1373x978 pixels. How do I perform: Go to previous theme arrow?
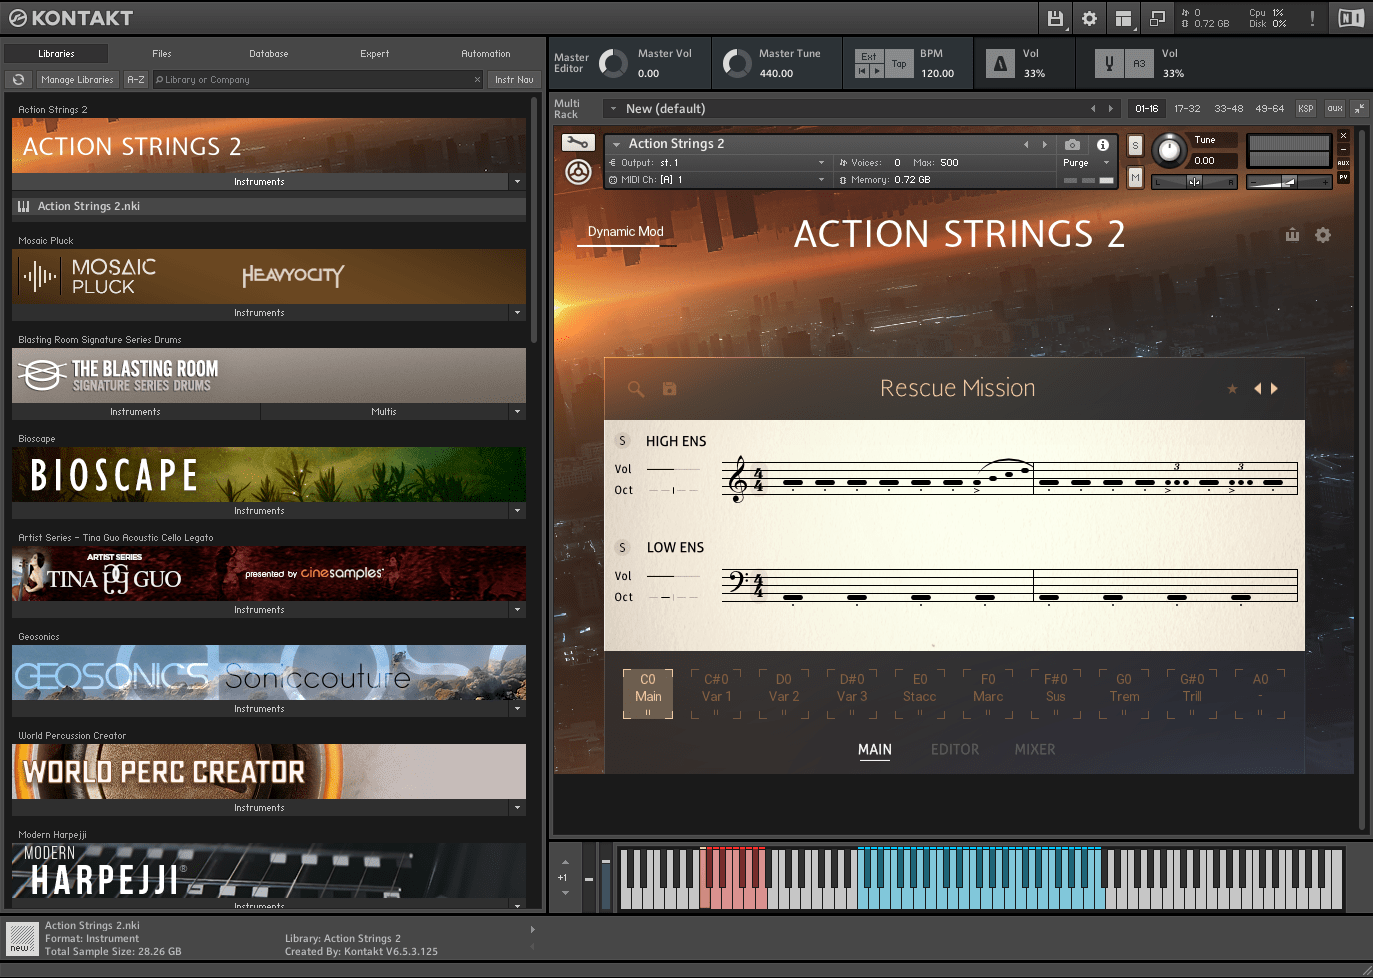(1258, 389)
